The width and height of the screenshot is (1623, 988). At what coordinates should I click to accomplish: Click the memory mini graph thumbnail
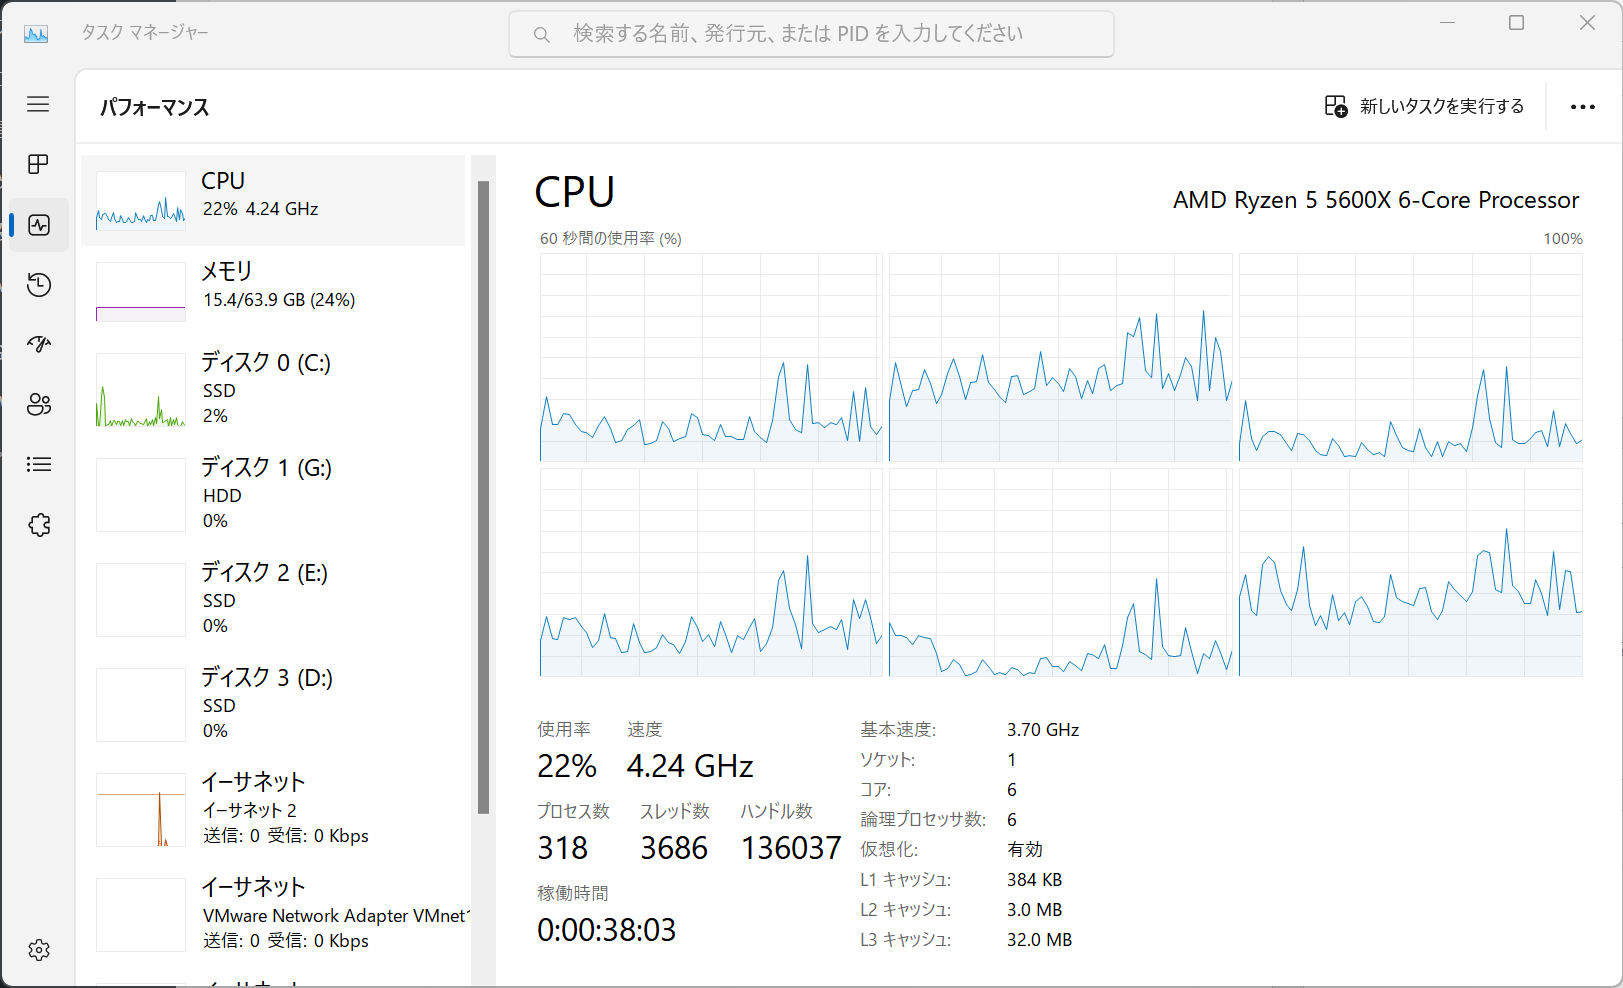point(141,292)
